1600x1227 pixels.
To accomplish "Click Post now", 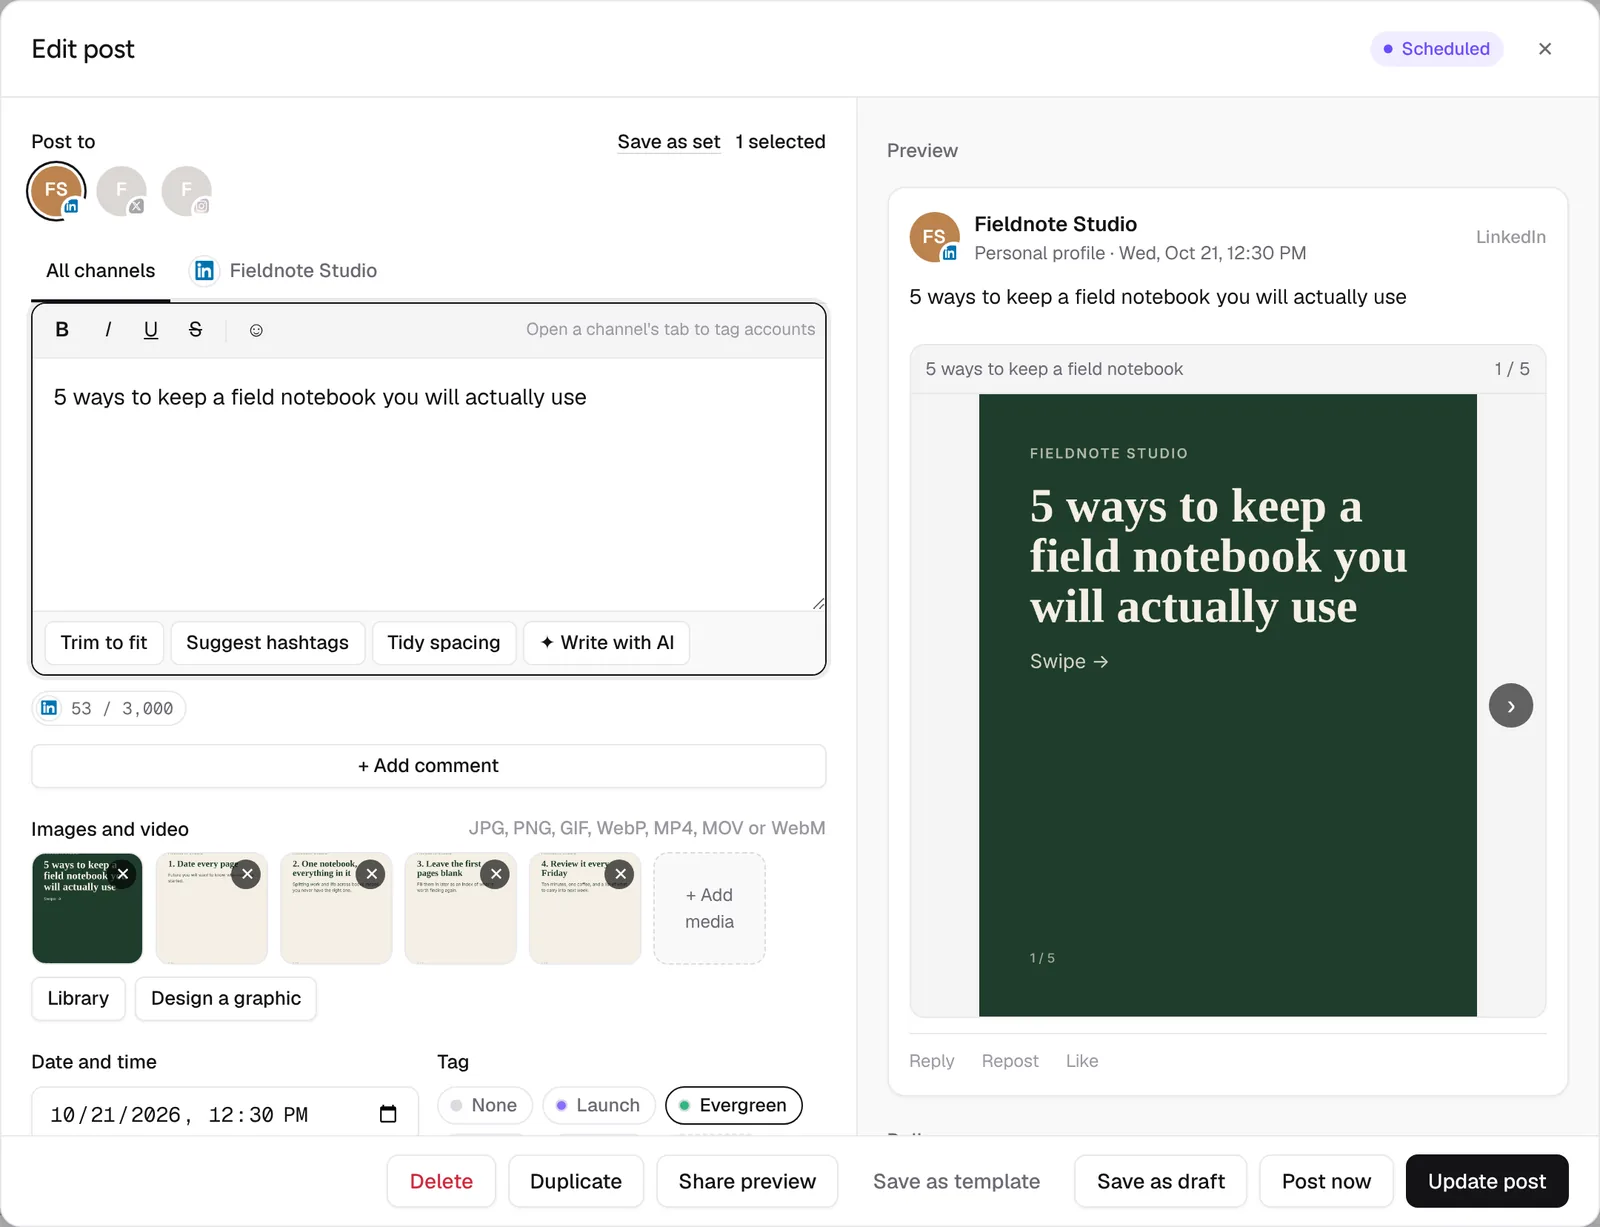I will pyautogui.click(x=1326, y=1181).
